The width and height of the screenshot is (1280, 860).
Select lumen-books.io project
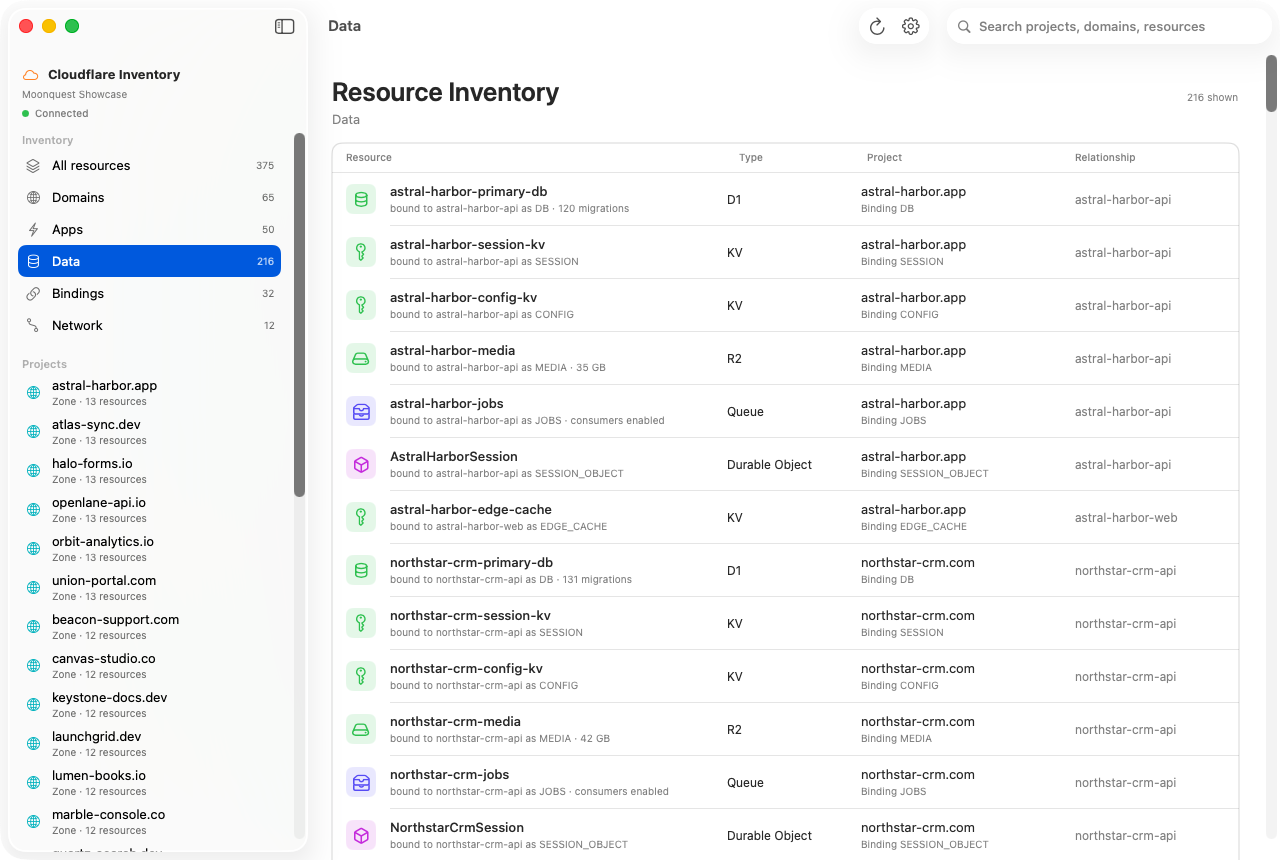[x=150, y=783]
